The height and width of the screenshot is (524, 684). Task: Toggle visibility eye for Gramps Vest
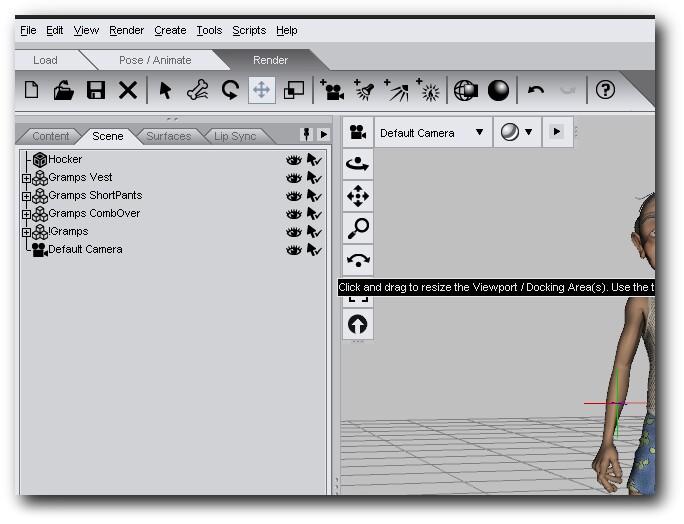294,178
